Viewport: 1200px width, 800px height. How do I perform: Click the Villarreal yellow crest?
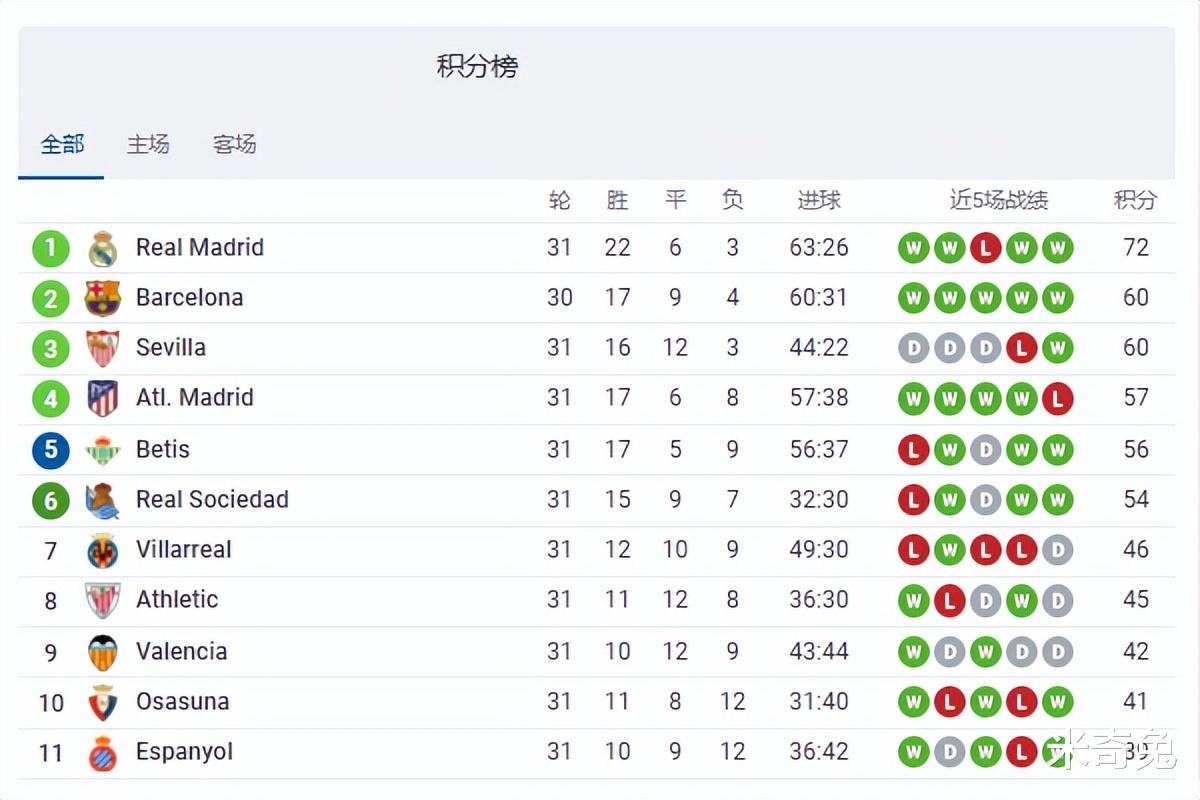(103, 550)
